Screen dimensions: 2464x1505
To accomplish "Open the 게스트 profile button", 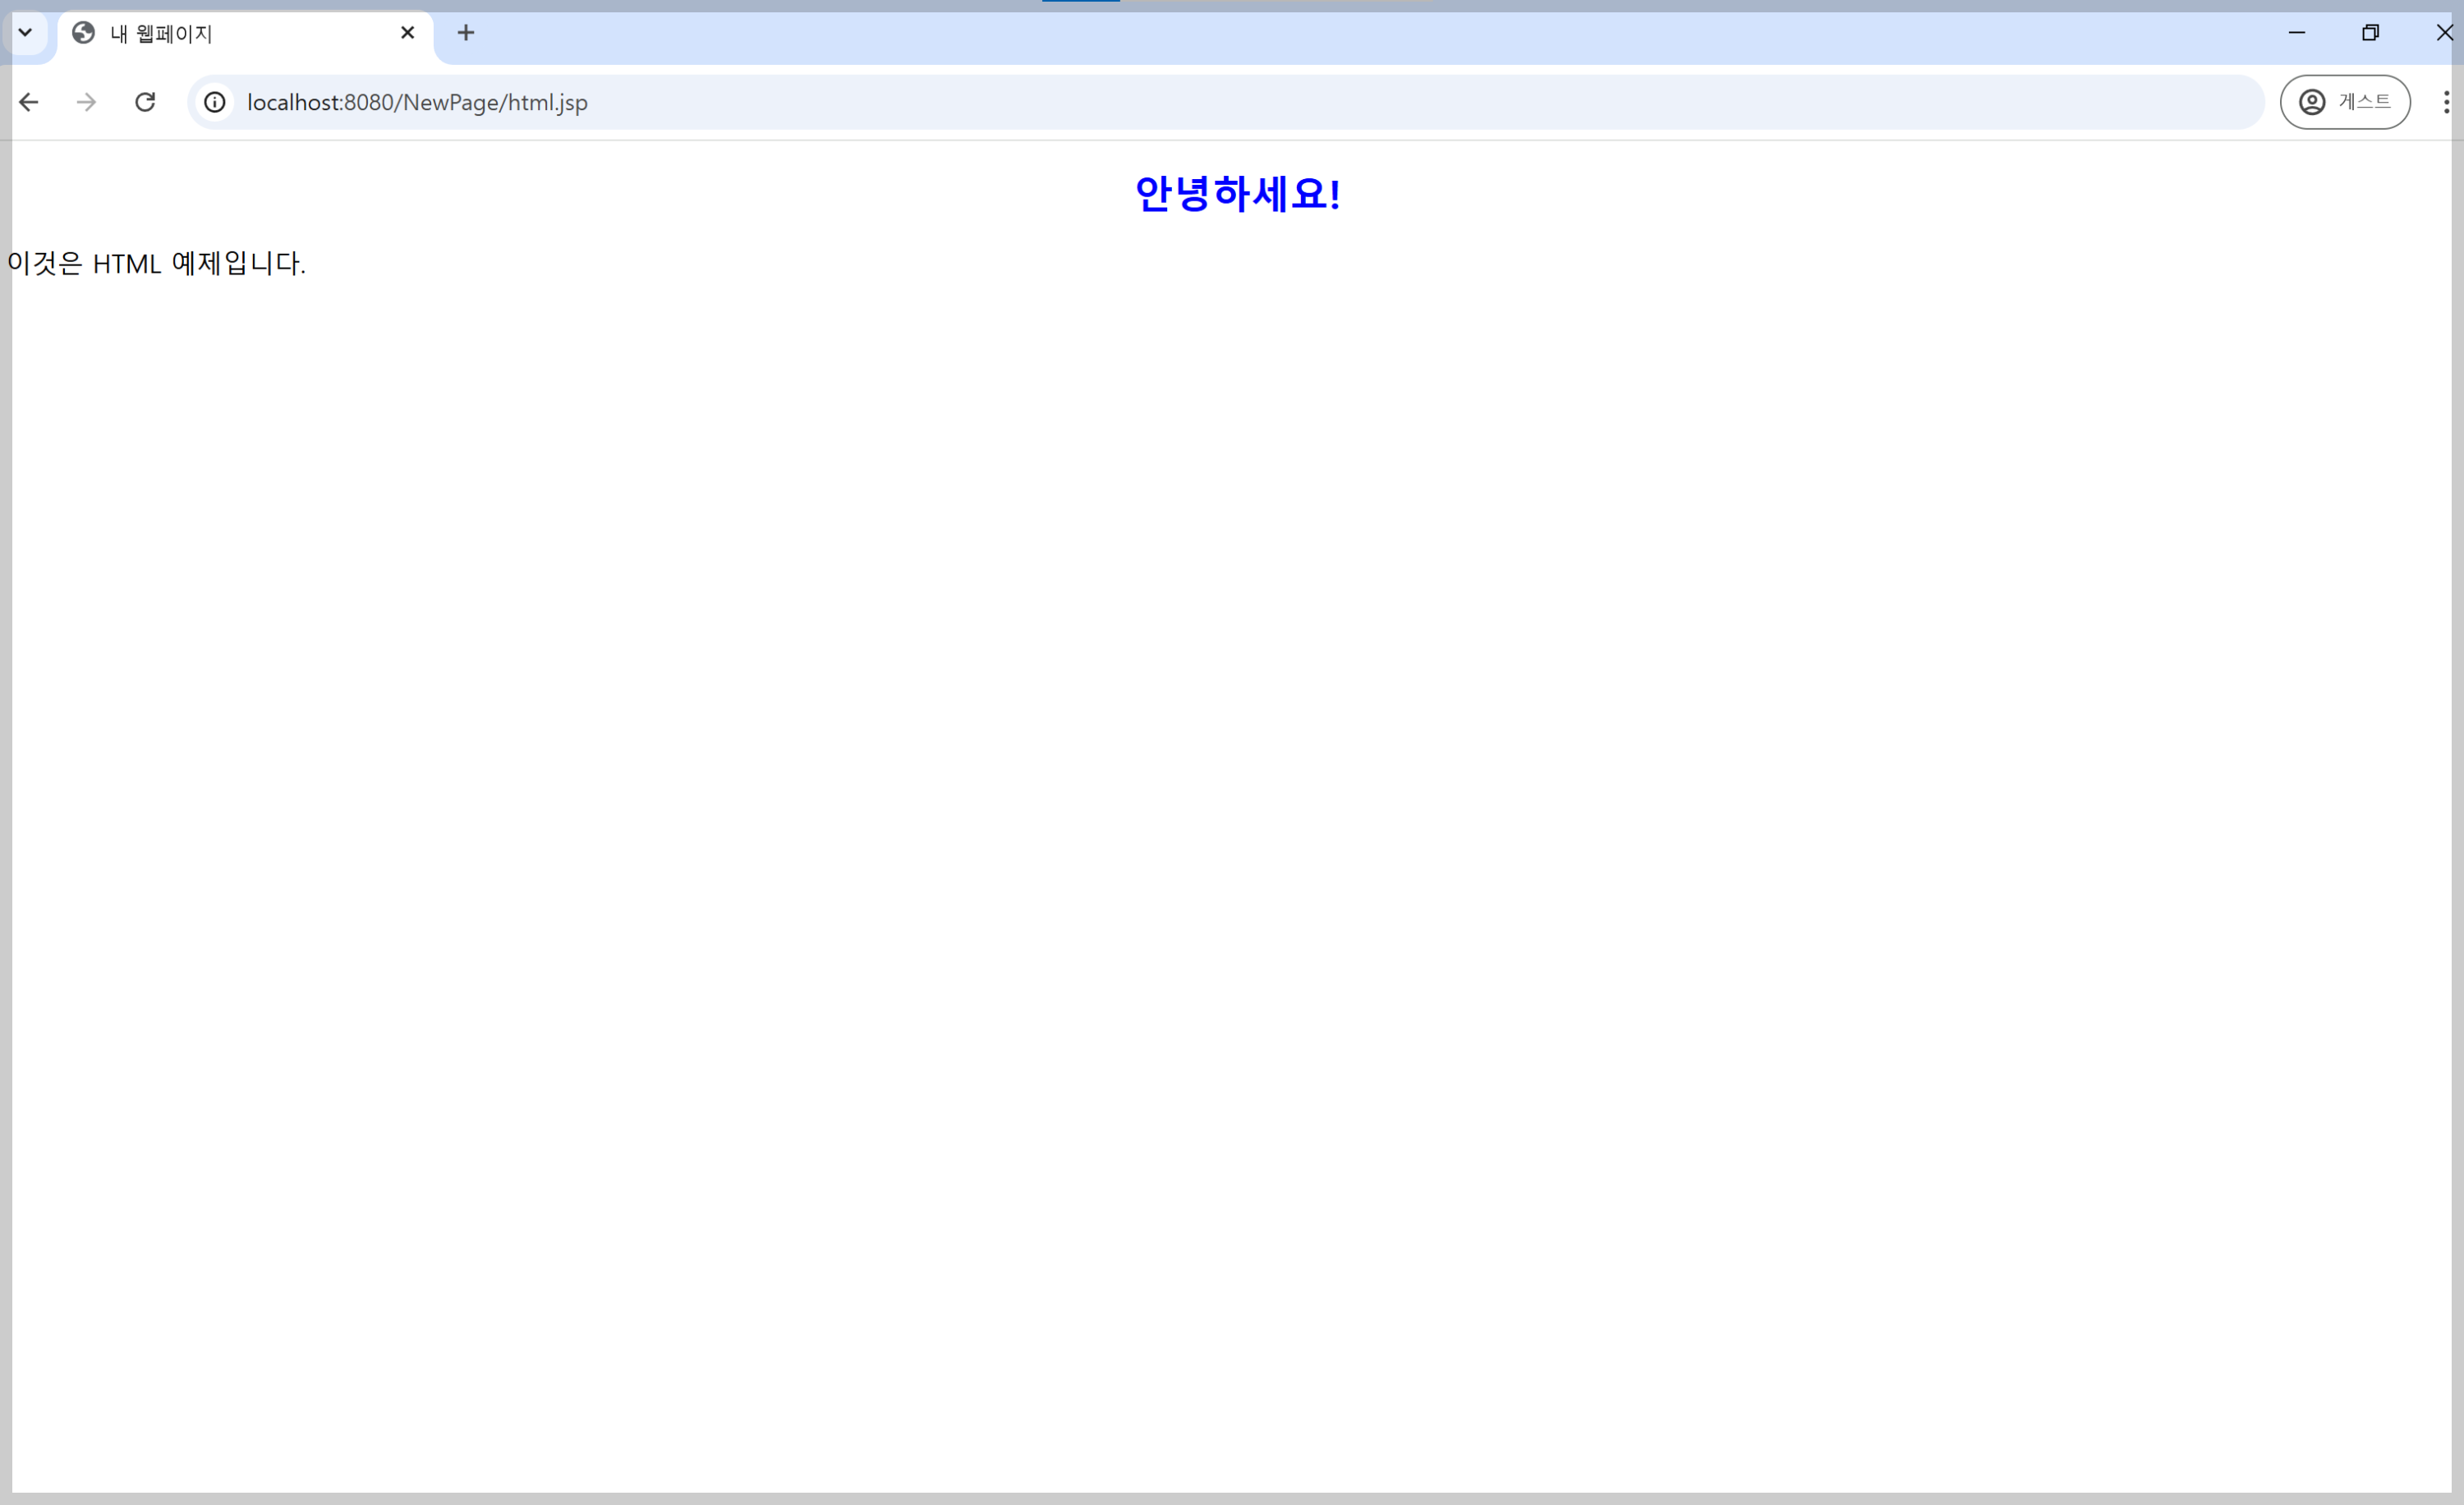I will point(2344,102).
